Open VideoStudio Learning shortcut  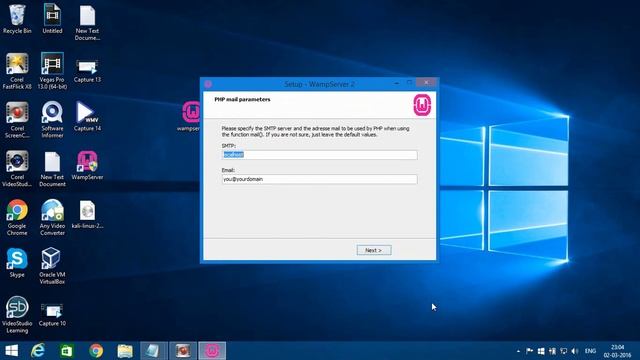[17, 314]
